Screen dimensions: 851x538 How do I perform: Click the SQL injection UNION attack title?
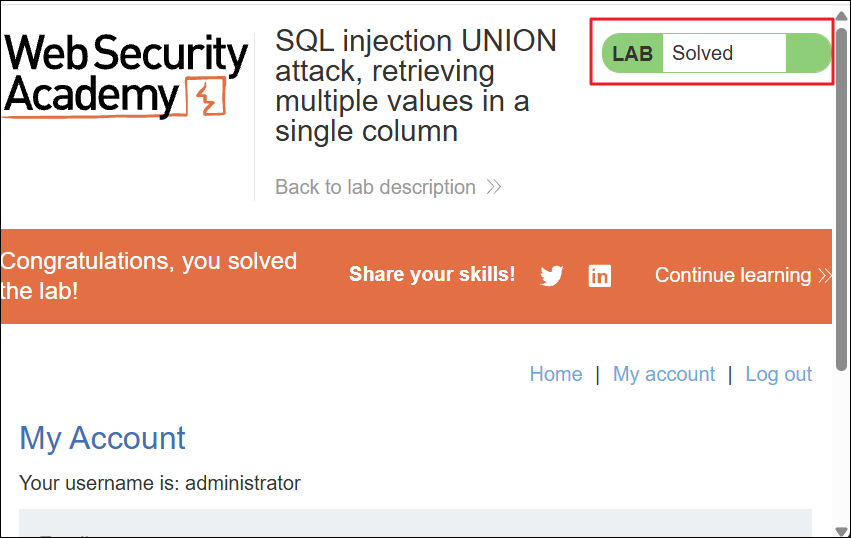point(416,86)
